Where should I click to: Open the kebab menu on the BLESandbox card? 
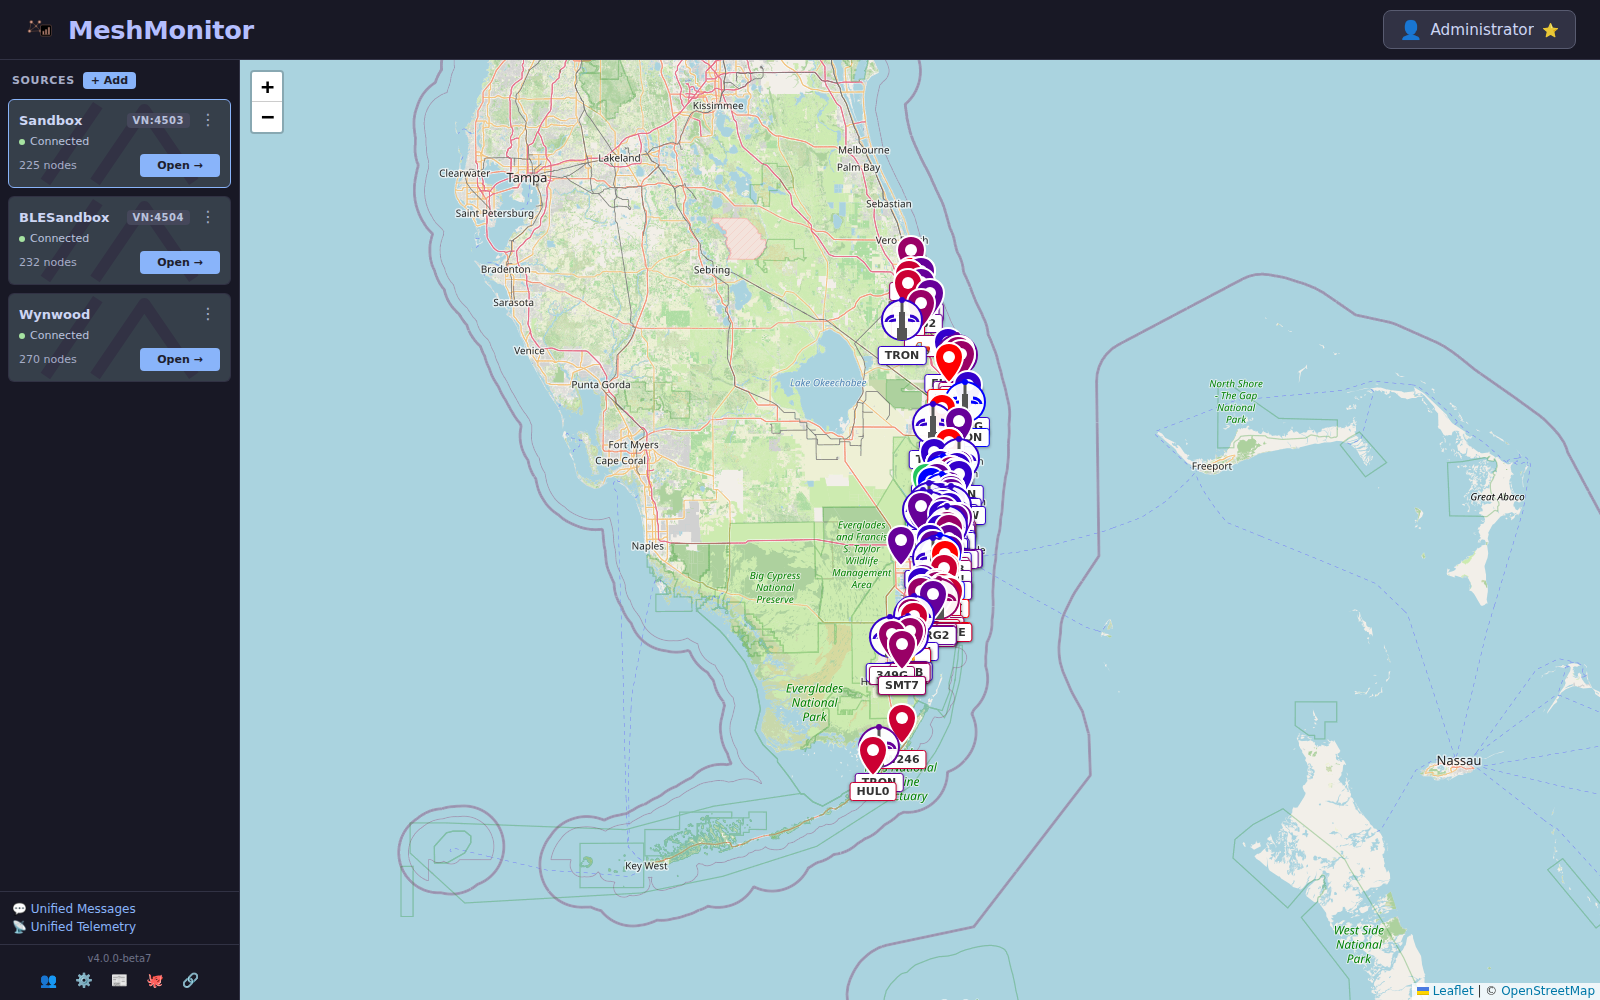tap(208, 216)
